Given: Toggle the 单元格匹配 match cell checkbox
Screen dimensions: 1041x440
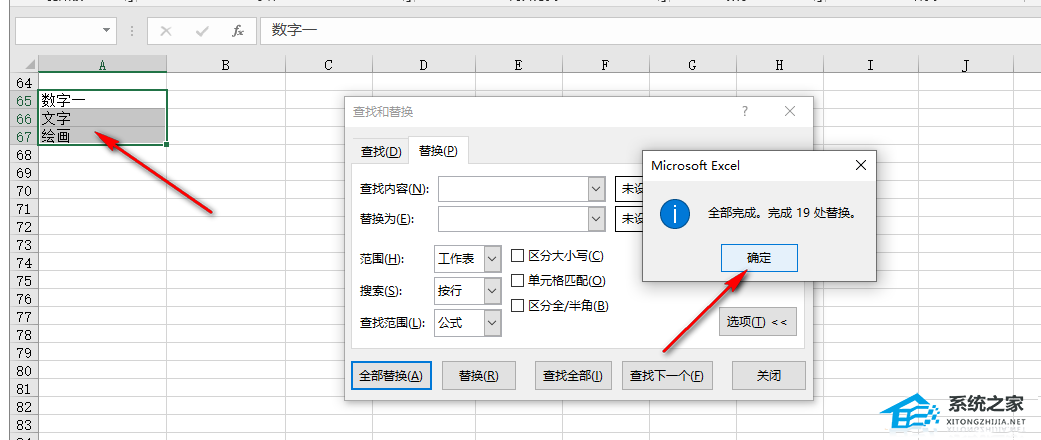Looking at the screenshot, I should click(518, 281).
